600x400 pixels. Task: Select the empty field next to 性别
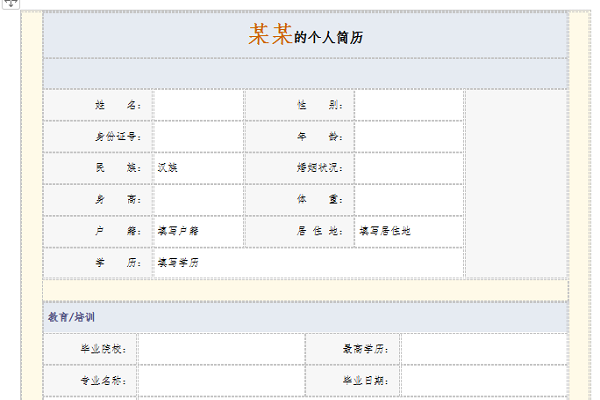point(408,105)
